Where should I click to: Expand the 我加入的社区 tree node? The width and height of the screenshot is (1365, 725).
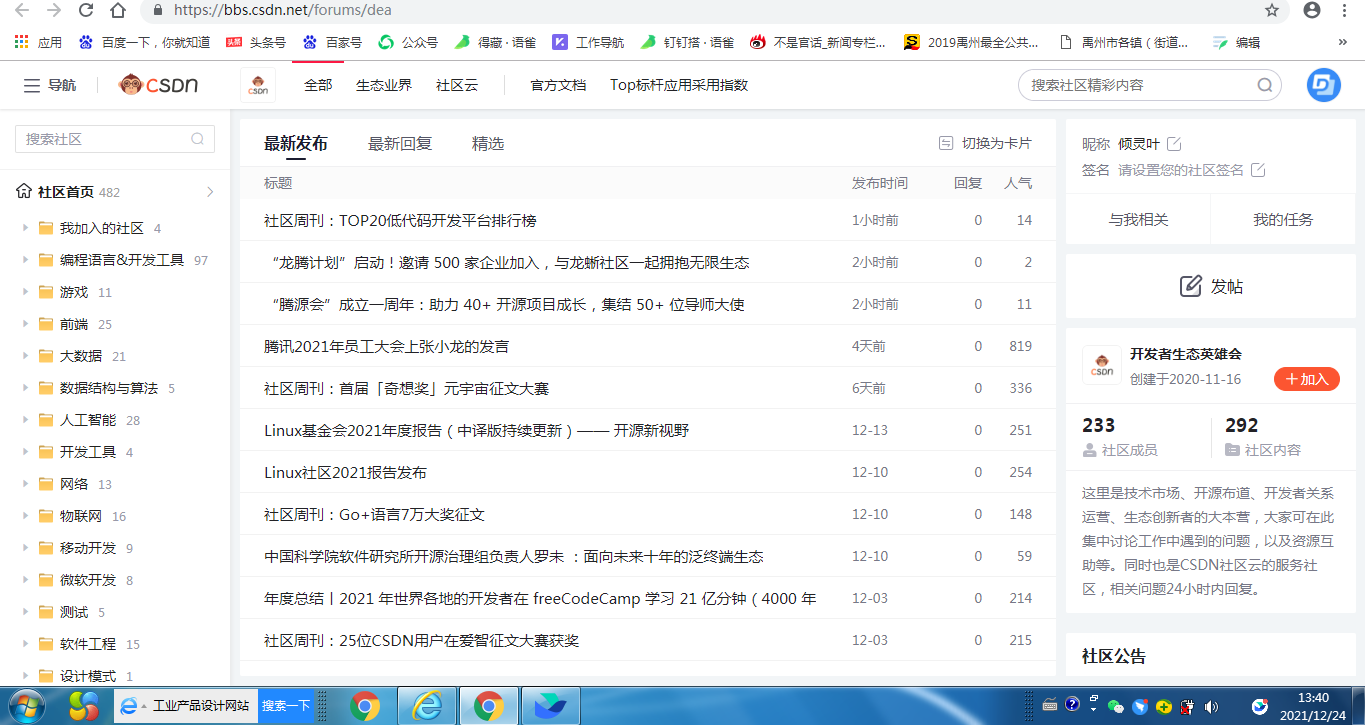point(25,228)
